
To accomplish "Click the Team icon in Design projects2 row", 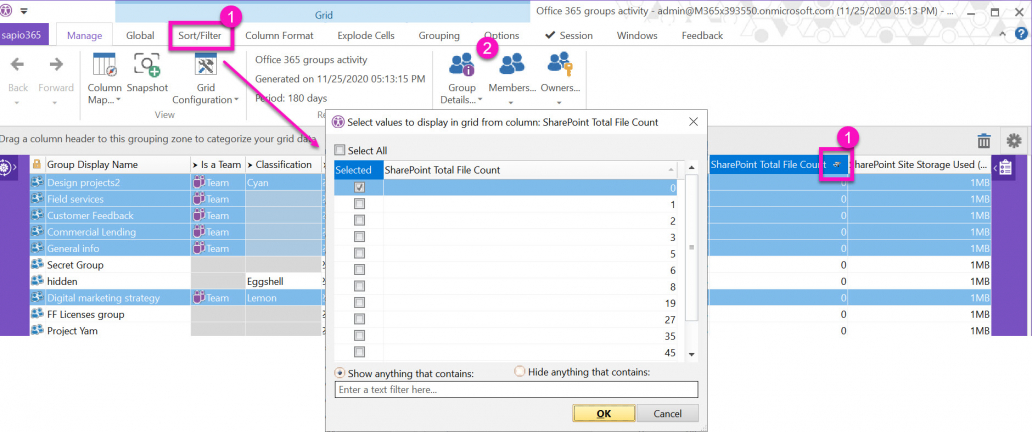I will [x=199, y=182].
